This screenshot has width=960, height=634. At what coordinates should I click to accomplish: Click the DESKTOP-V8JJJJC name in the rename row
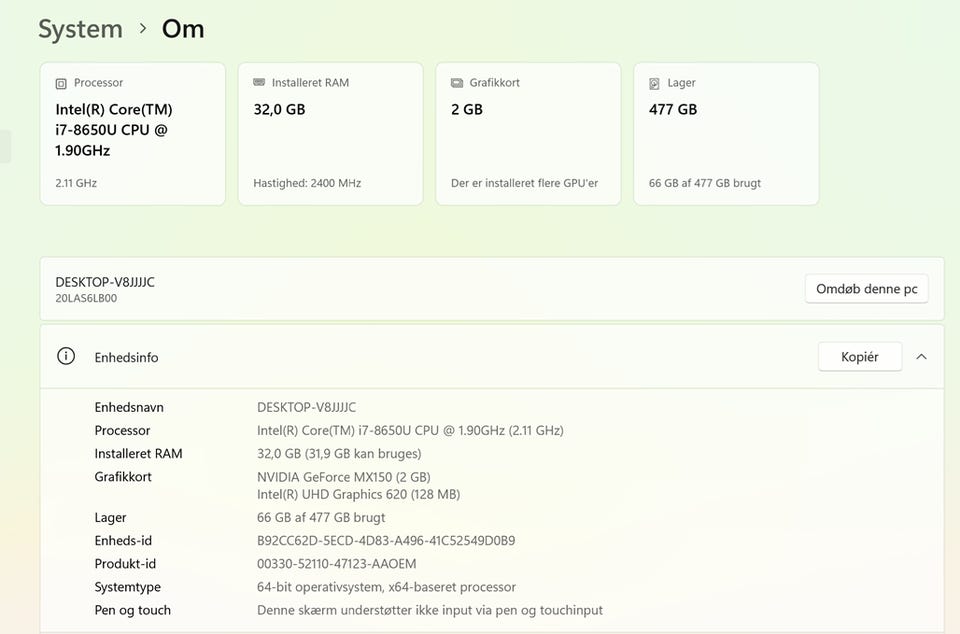tap(105, 282)
